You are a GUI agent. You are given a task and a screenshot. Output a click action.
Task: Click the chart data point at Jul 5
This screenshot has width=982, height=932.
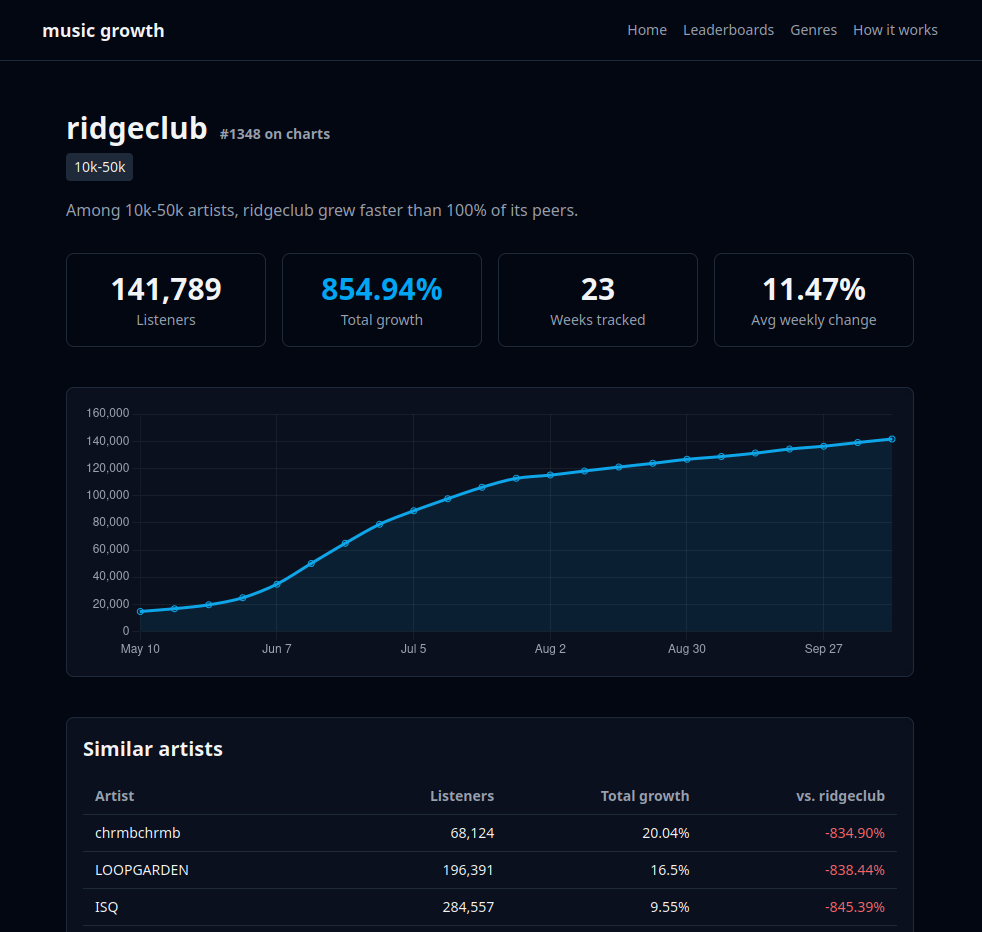(413, 511)
